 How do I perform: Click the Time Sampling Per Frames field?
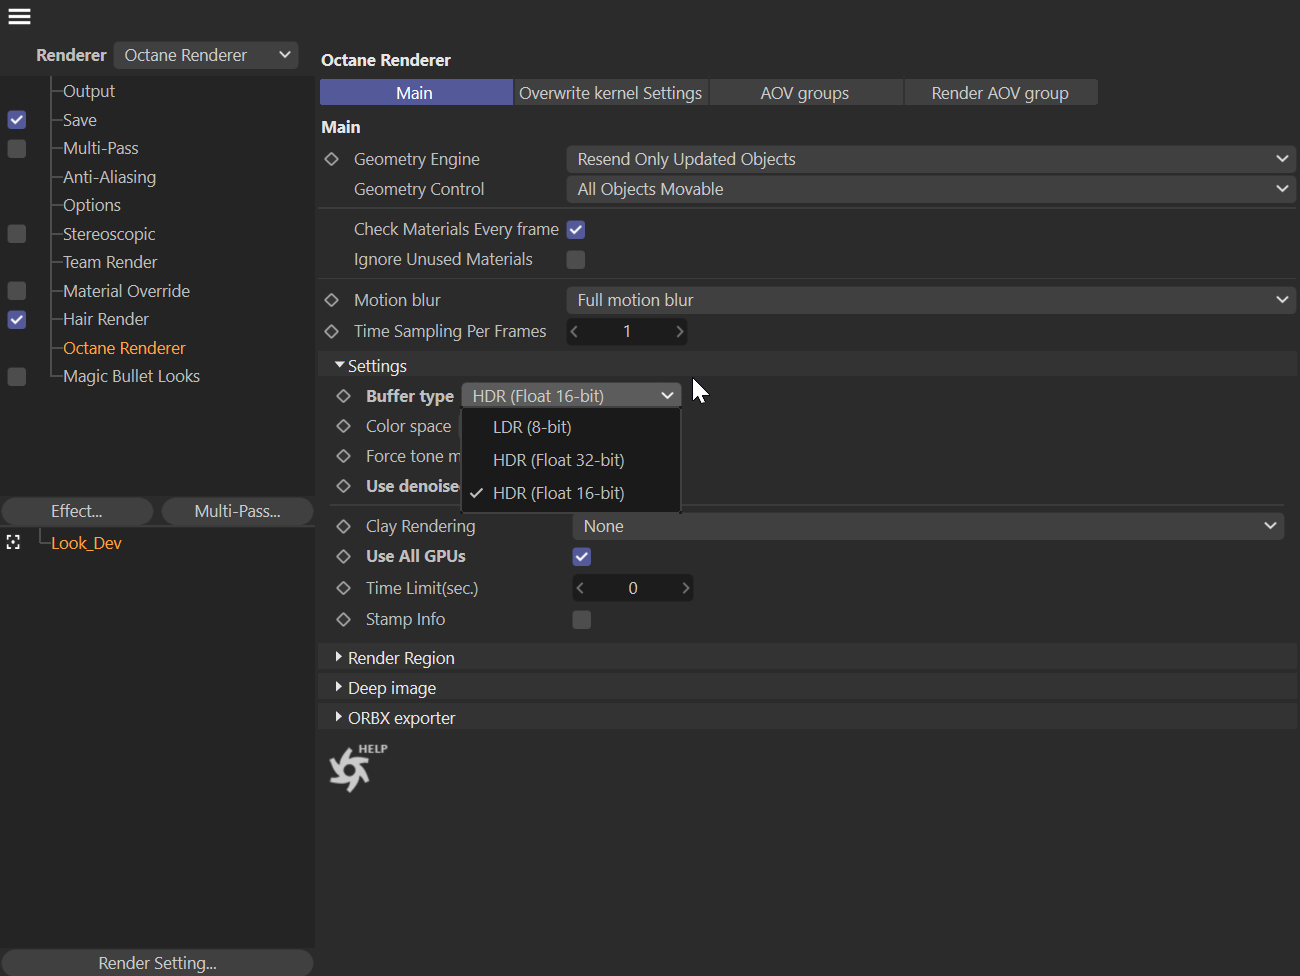click(x=627, y=331)
